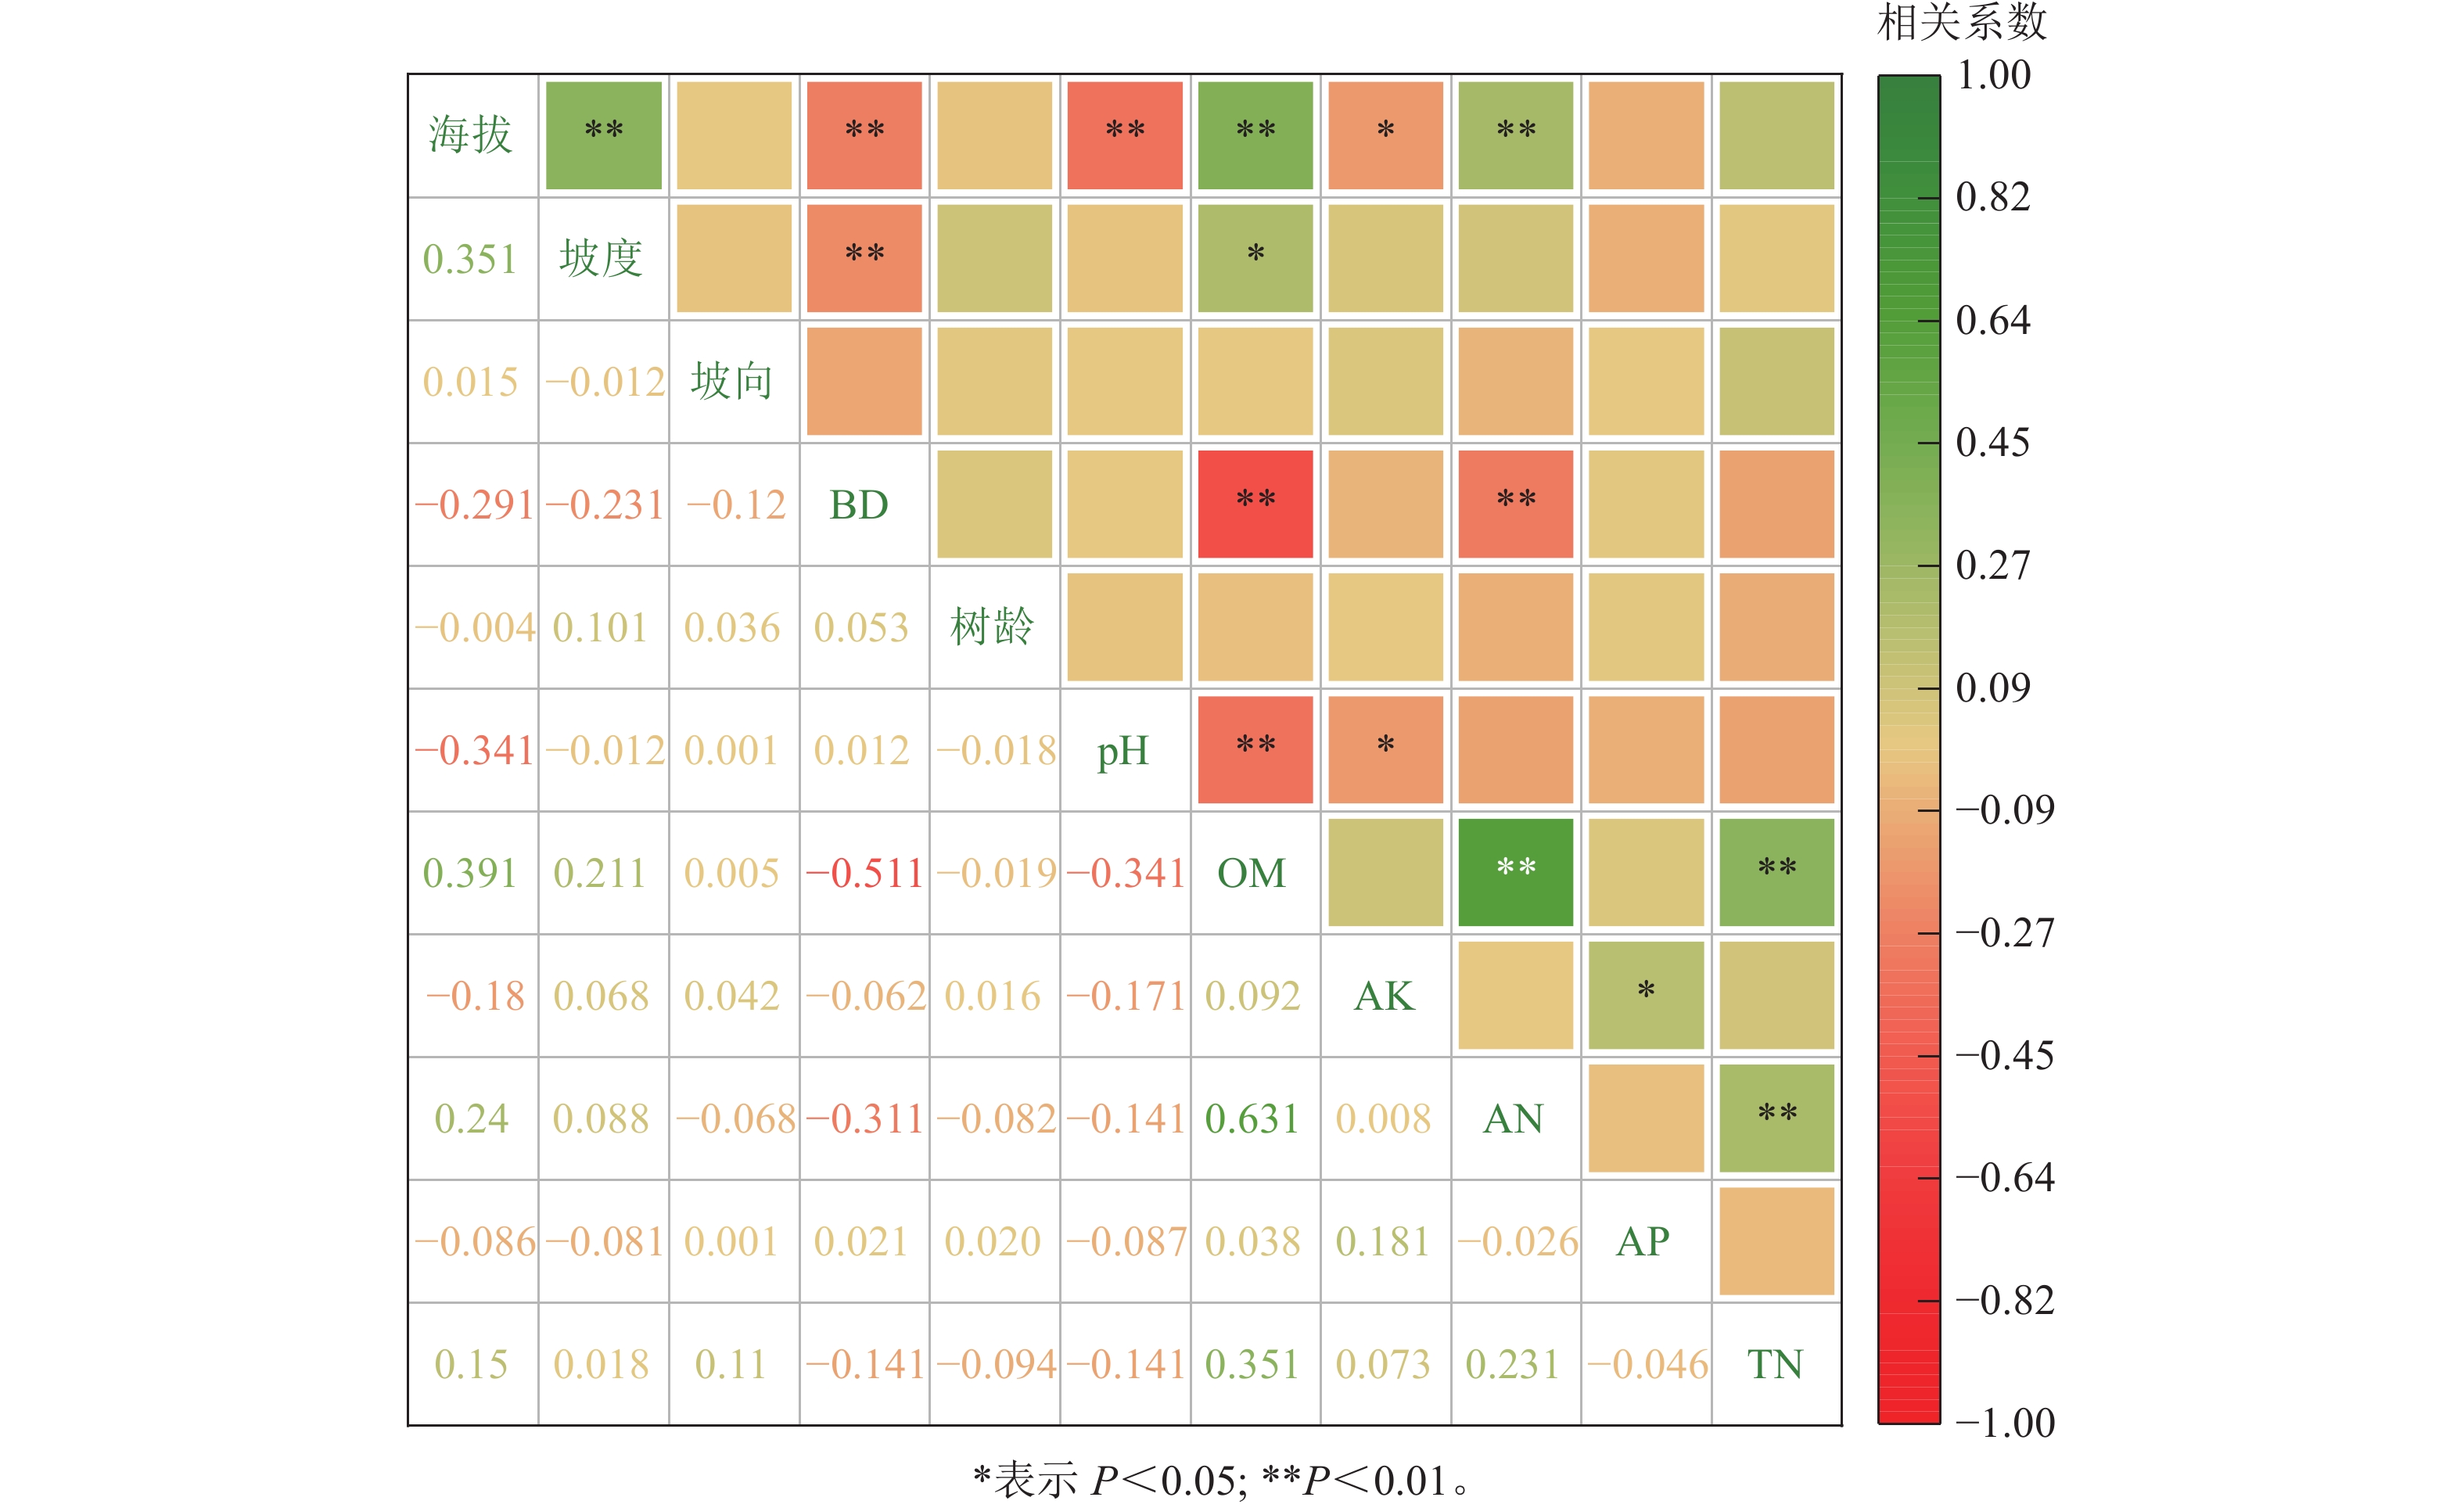The width and height of the screenshot is (2464, 1508).
Task: Select the 树龄 diagonal label
Action: [992, 627]
